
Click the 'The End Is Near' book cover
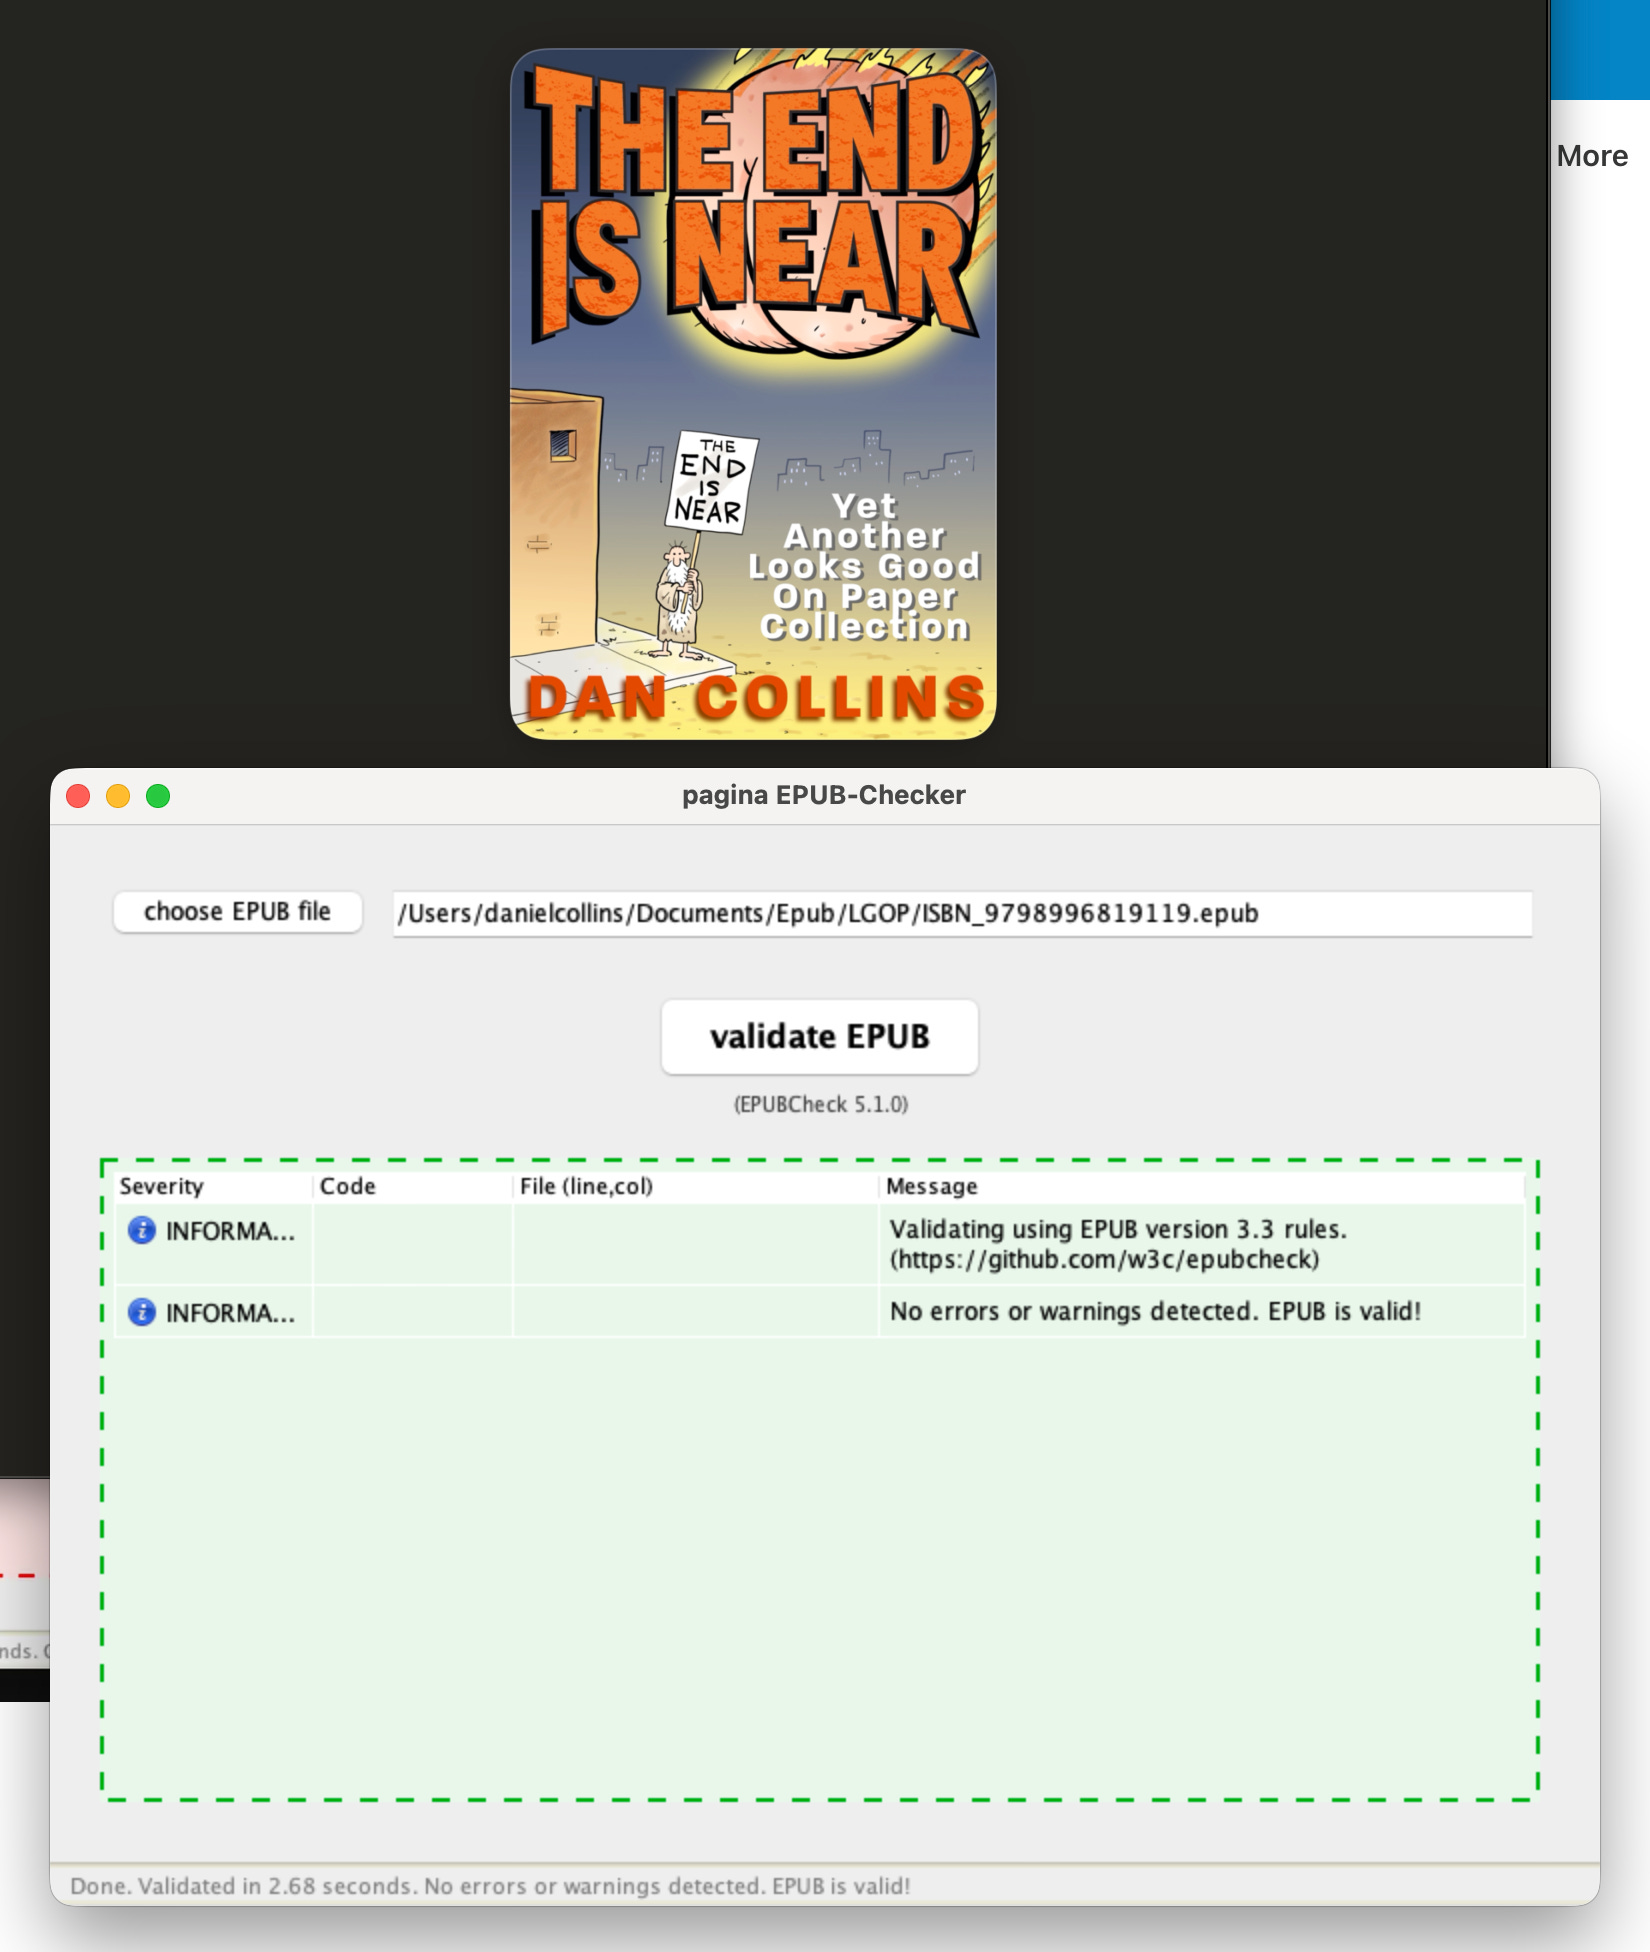753,394
